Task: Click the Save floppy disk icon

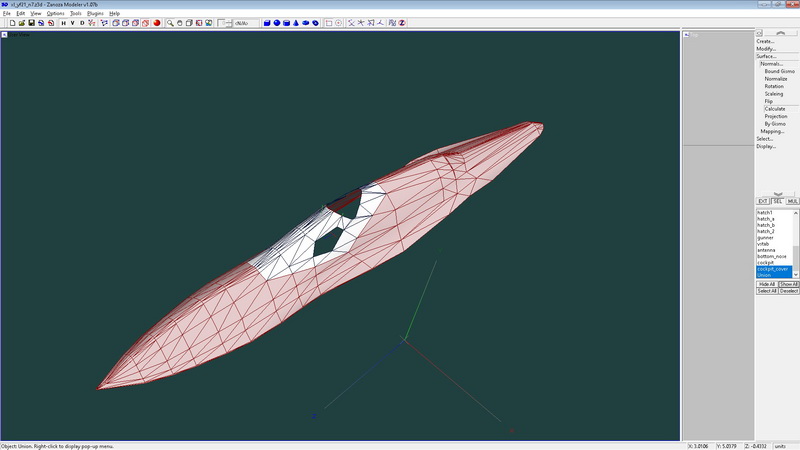Action: coord(31,23)
